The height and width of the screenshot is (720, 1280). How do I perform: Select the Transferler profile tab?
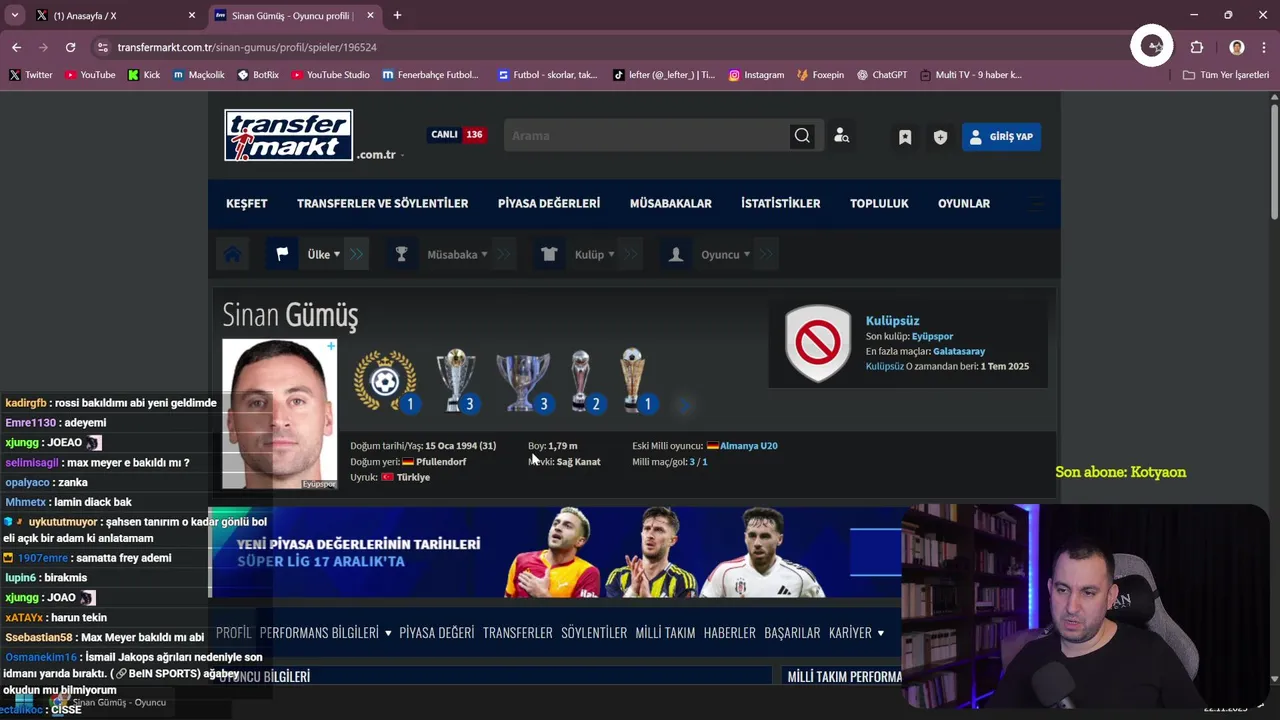(518, 633)
